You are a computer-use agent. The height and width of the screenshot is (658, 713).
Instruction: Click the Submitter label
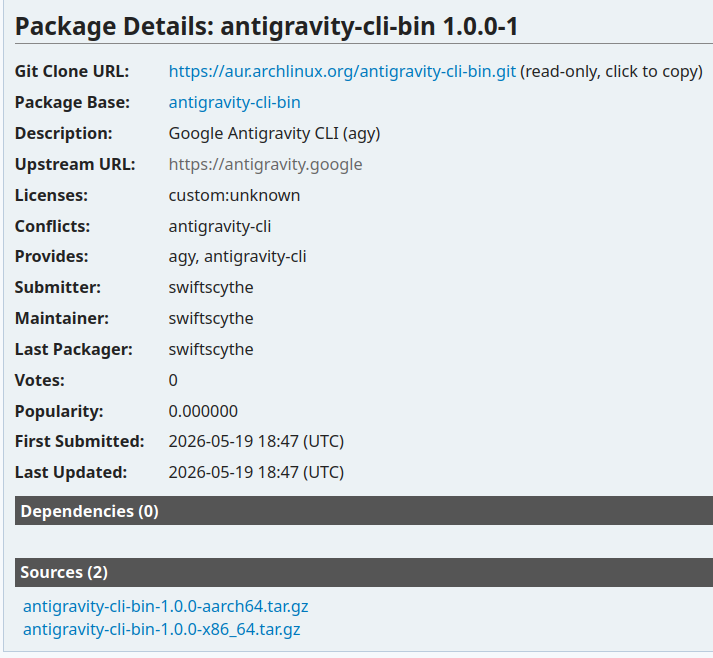tap(58, 287)
